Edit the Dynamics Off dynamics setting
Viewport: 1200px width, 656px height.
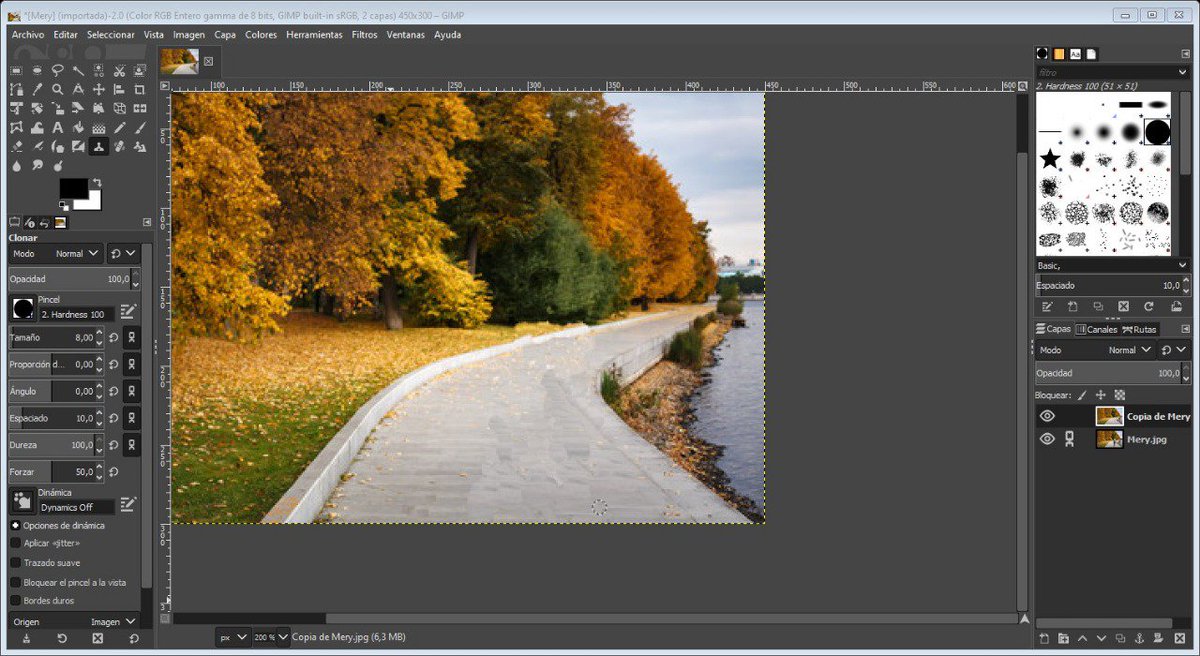(128, 504)
